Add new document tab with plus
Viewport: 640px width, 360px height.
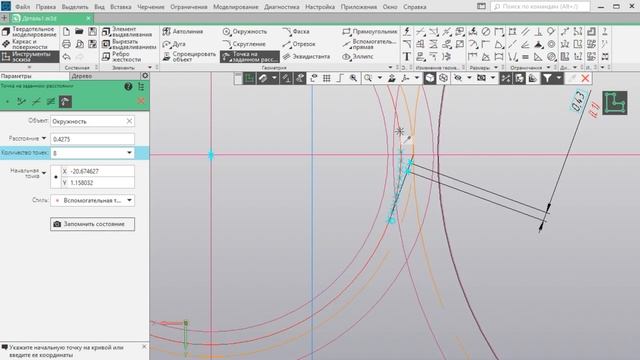click(x=4, y=18)
